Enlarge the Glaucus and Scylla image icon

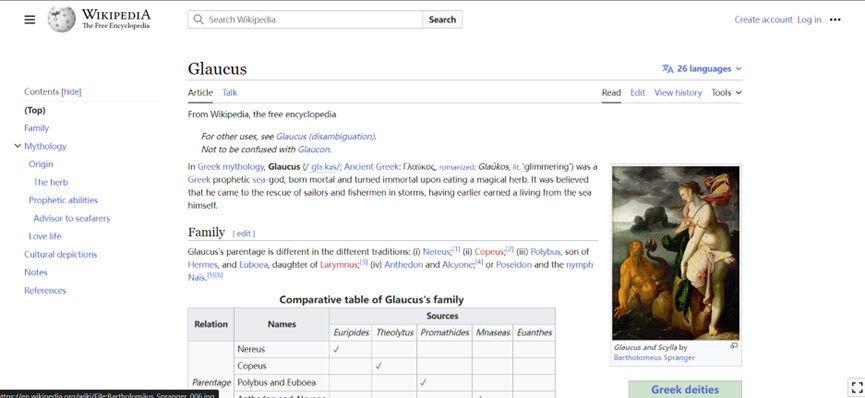[x=734, y=346]
